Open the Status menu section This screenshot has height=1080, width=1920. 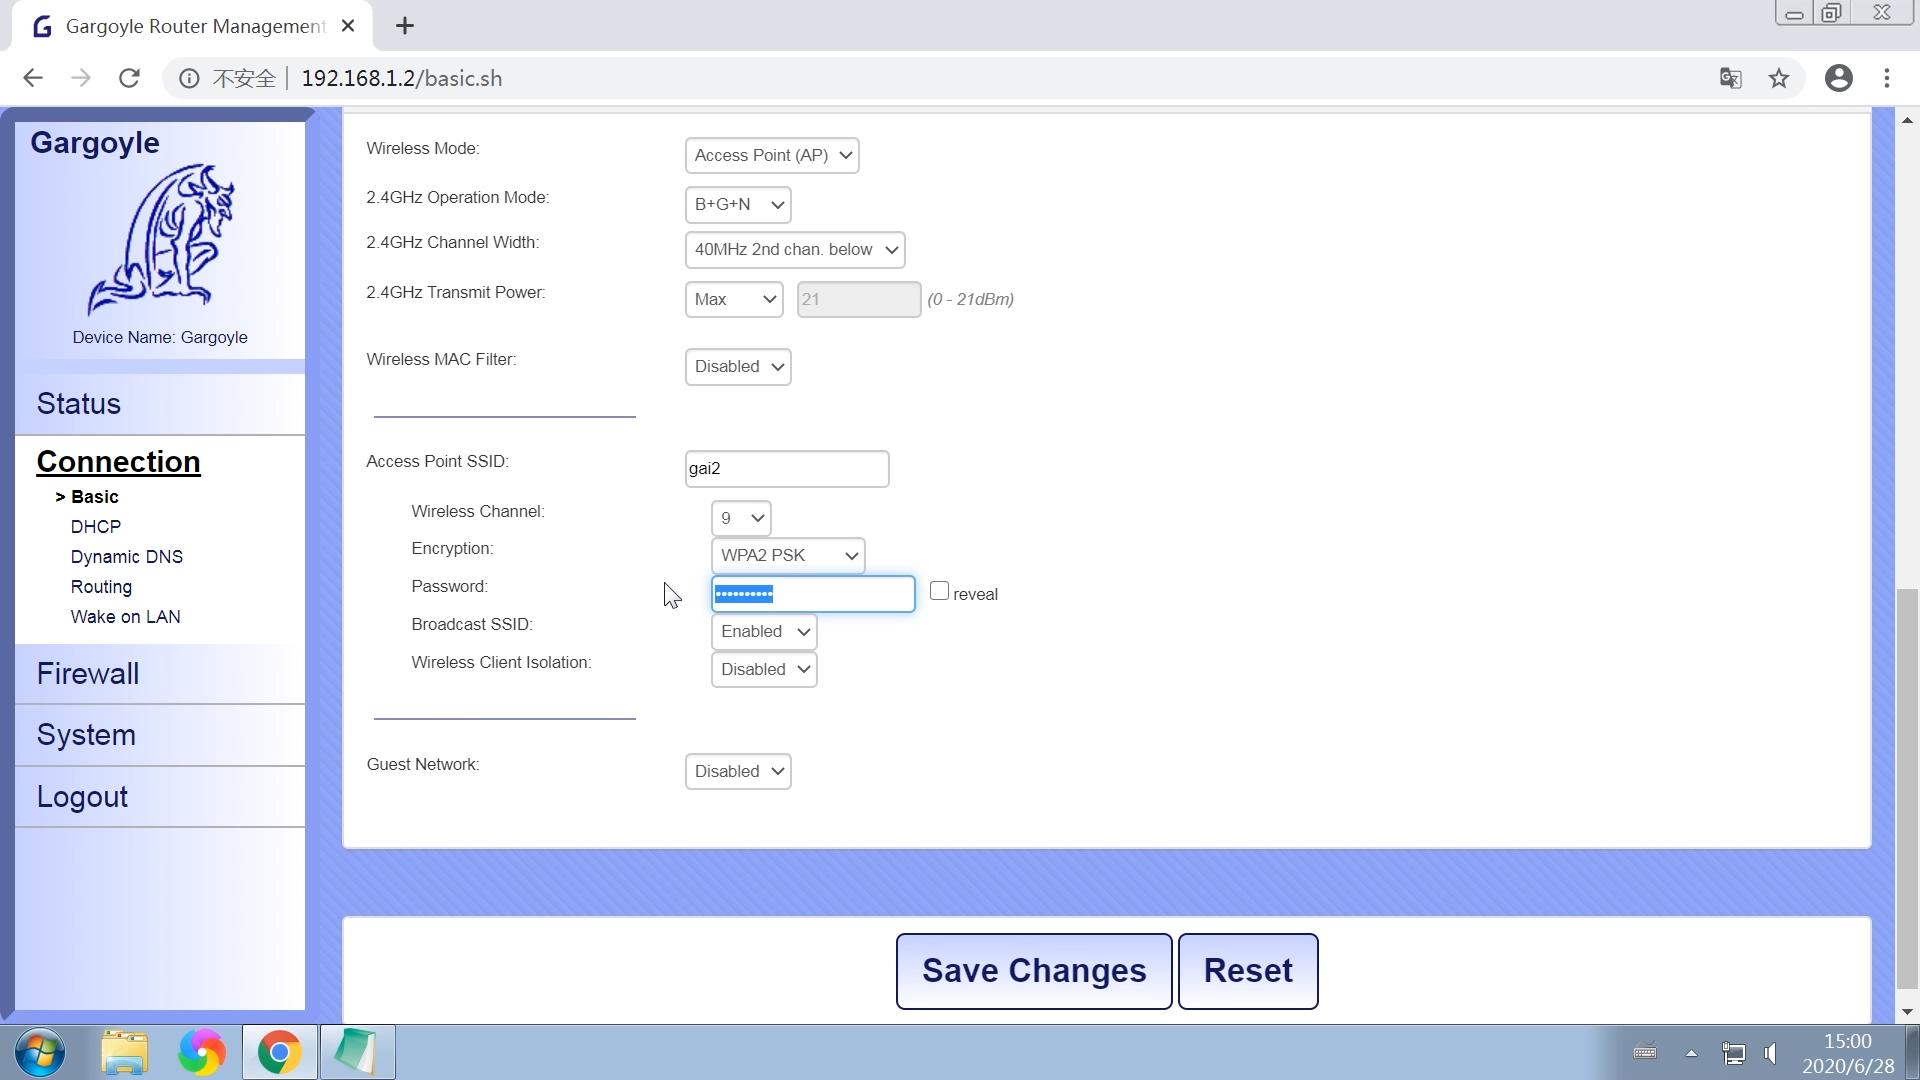[x=79, y=404]
